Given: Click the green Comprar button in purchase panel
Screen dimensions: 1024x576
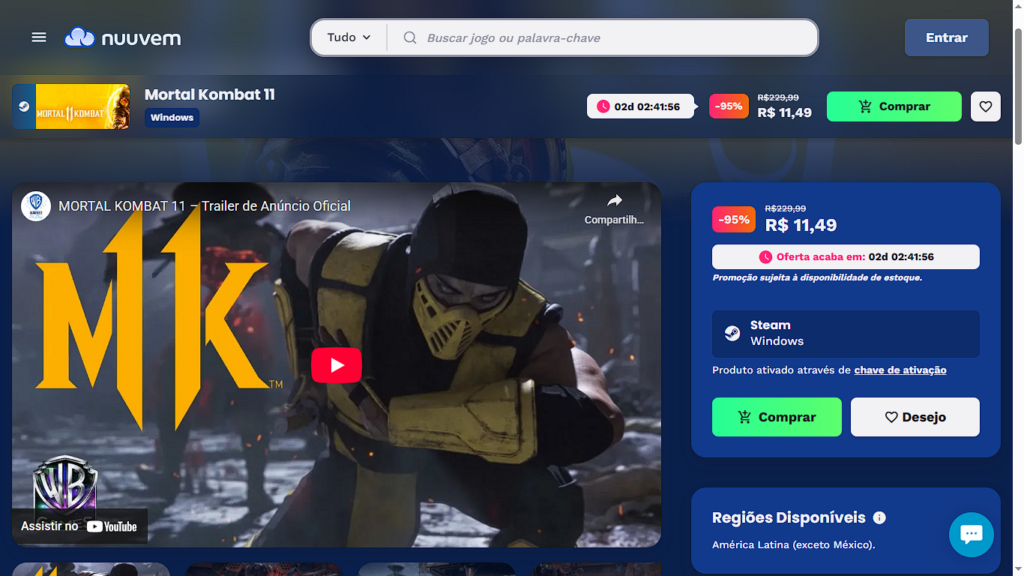Looking at the screenshot, I should (776, 417).
